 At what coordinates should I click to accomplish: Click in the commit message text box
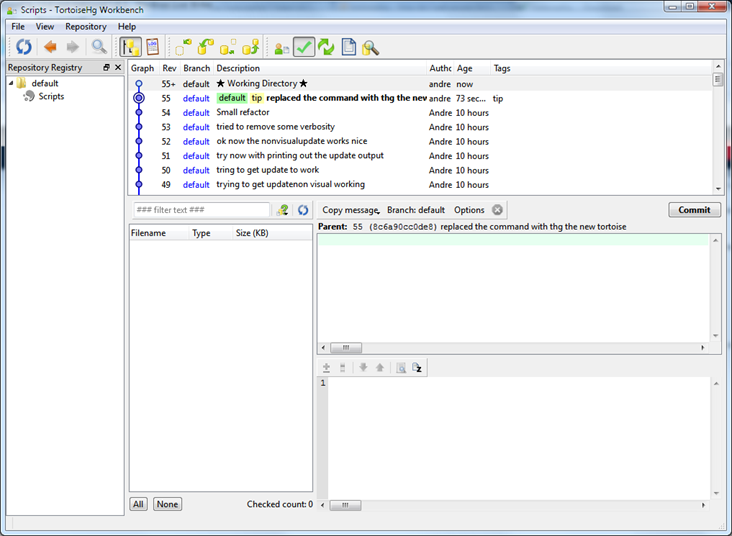514,289
